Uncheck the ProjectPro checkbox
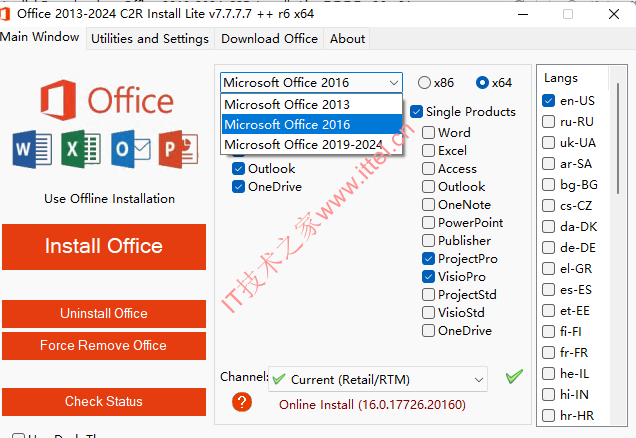 (x=428, y=259)
